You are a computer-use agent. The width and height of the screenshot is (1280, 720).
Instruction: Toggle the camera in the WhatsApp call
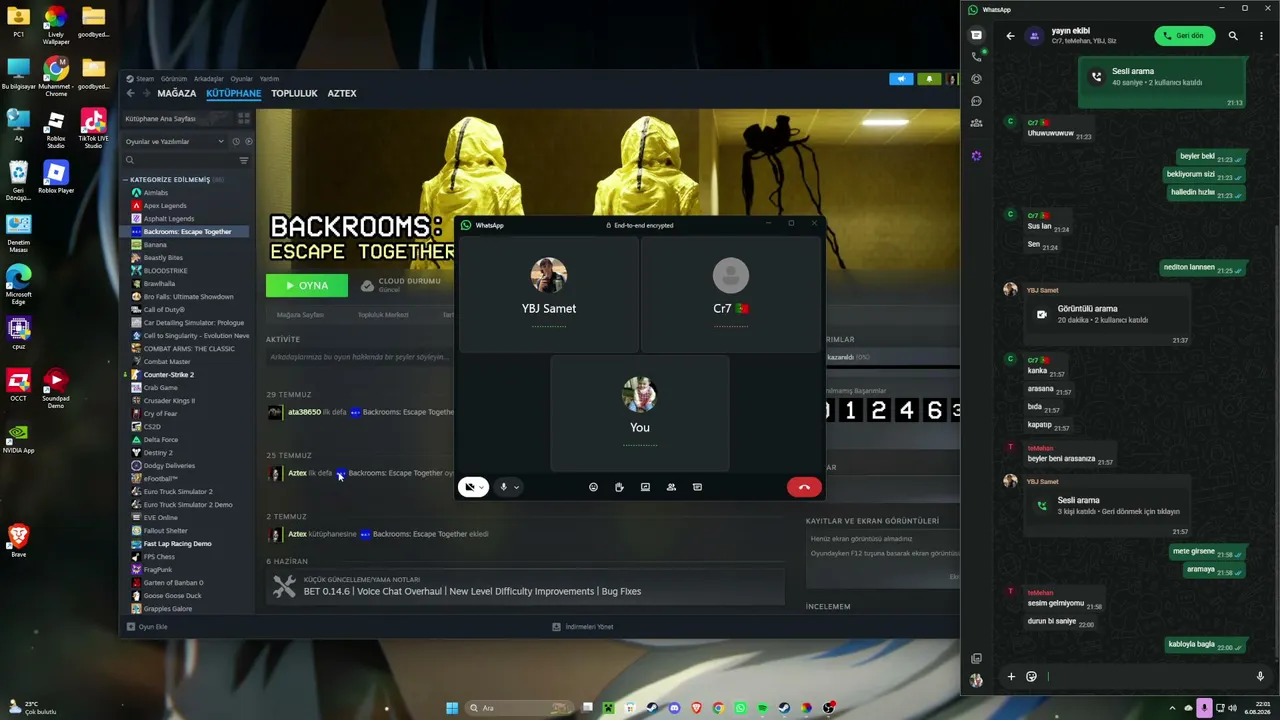[468, 487]
